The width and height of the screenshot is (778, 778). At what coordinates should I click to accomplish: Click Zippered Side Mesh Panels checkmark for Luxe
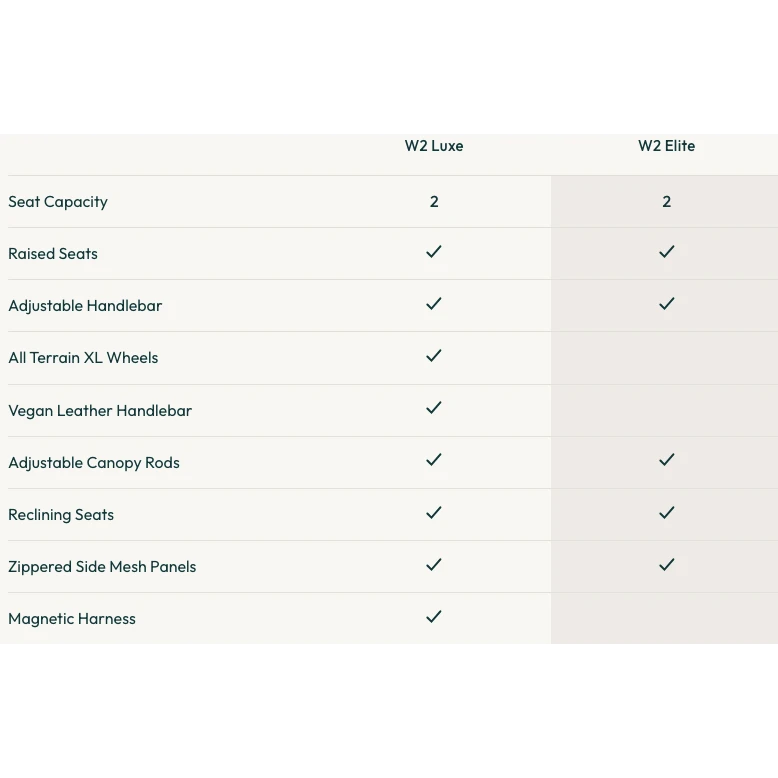click(434, 565)
